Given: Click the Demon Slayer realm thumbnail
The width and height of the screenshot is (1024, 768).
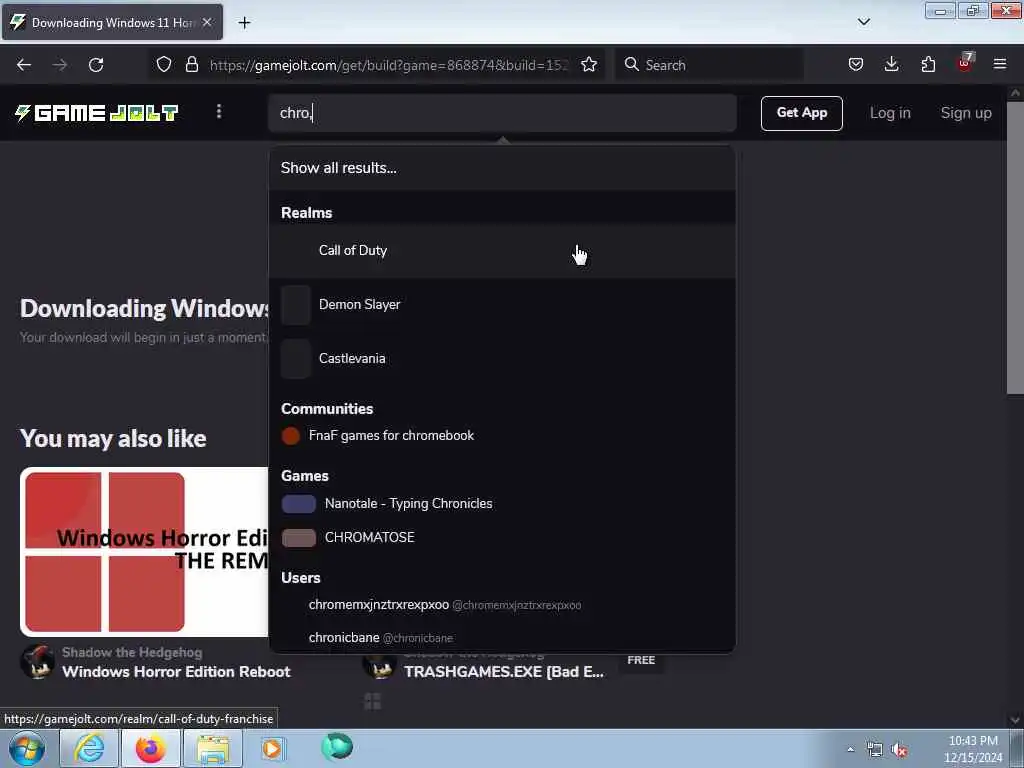Looking at the screenshot, I should [296, 305].
